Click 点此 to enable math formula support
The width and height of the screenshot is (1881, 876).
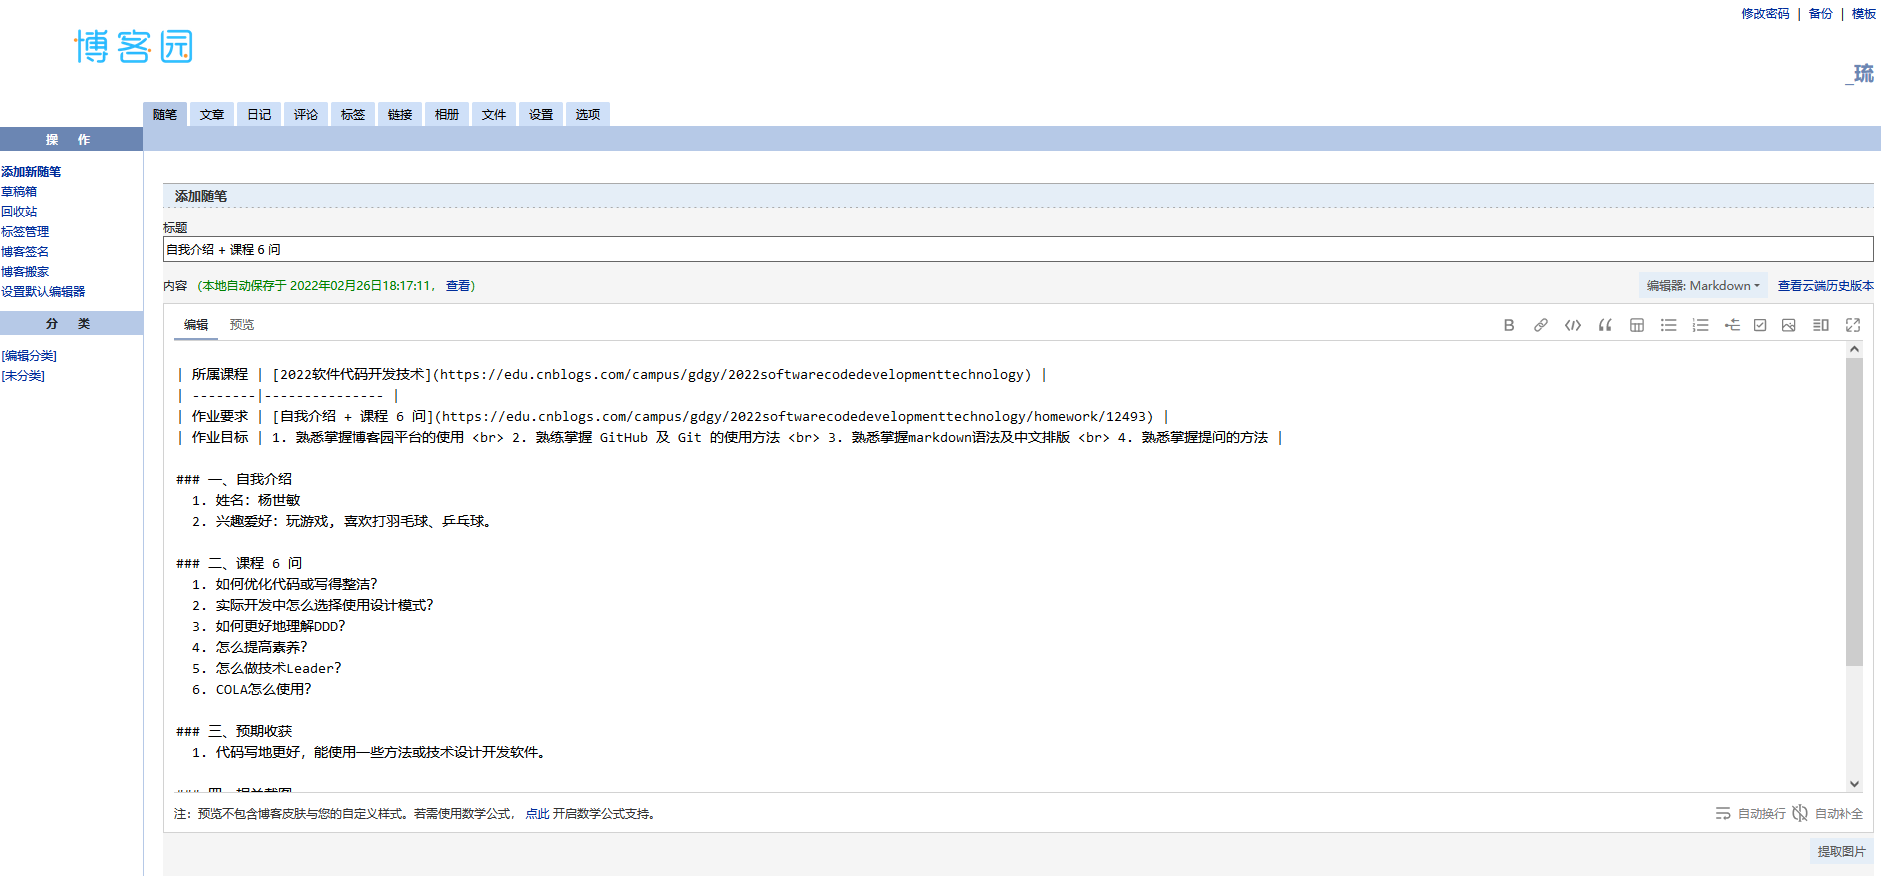tap(537, 814)
